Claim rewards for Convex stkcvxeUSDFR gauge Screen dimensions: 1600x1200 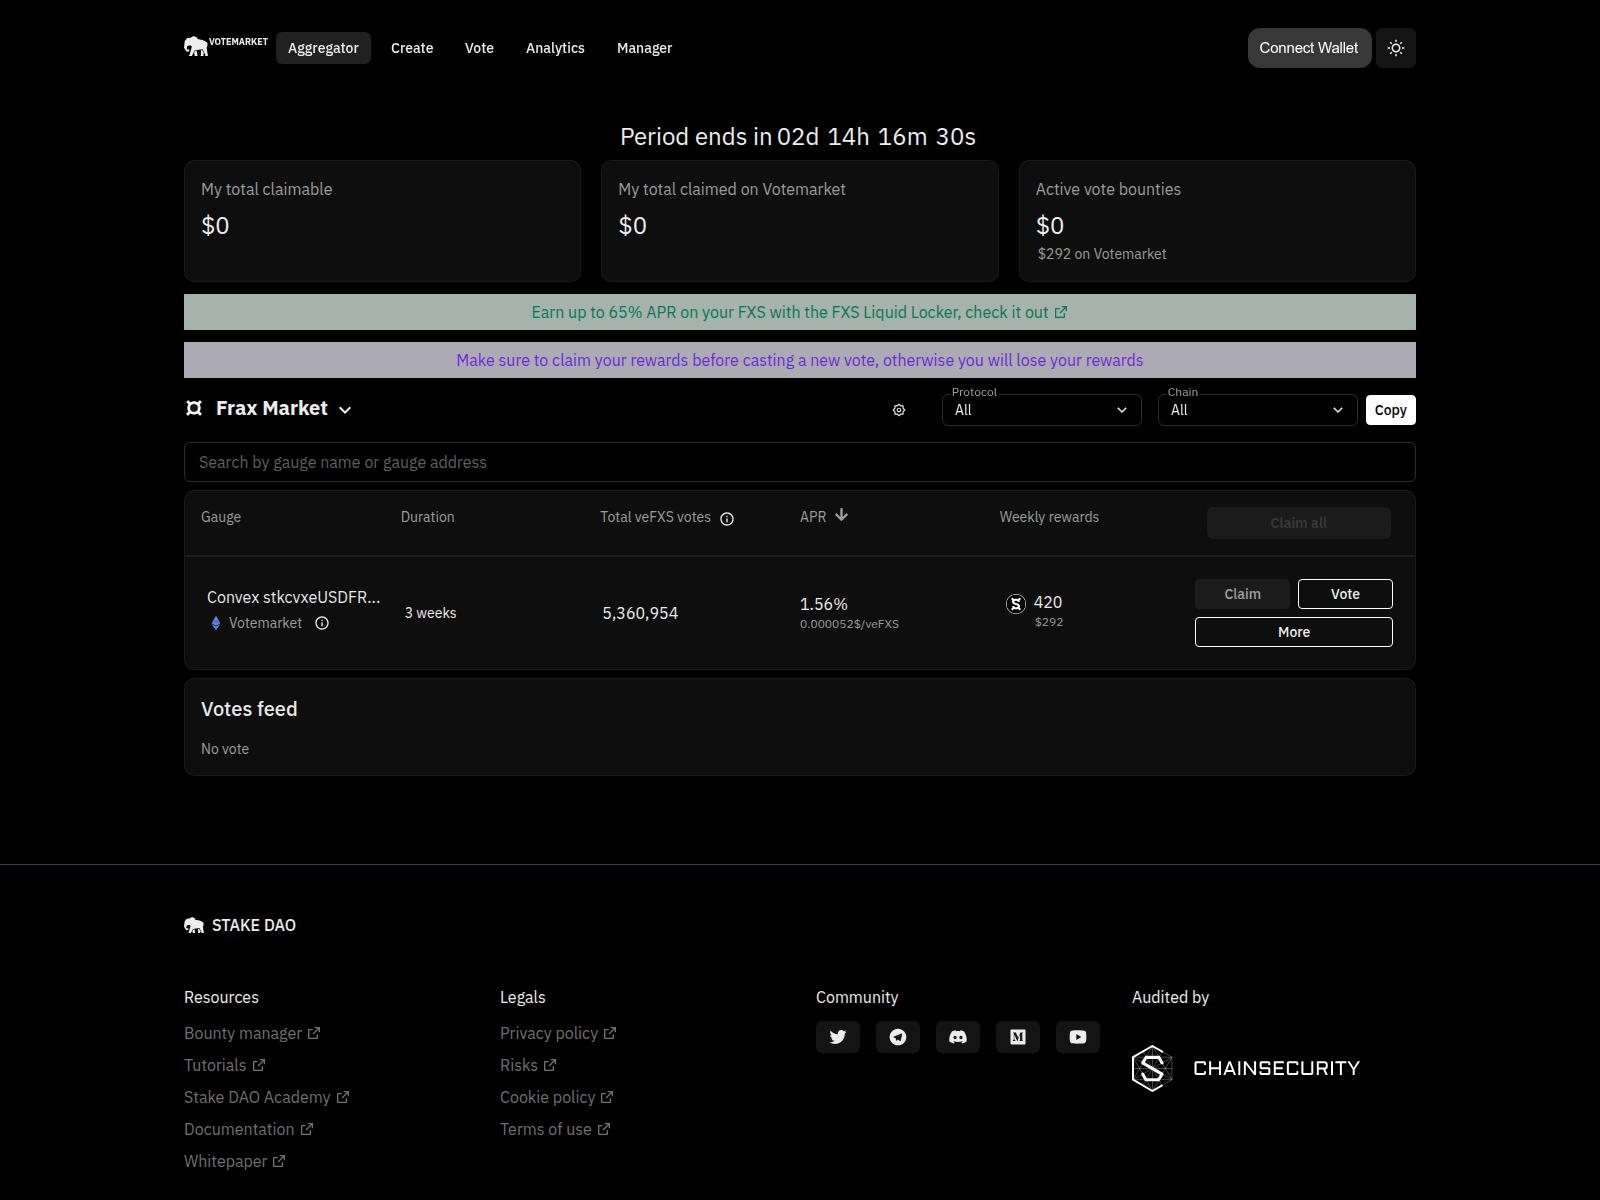point(1242,594)
